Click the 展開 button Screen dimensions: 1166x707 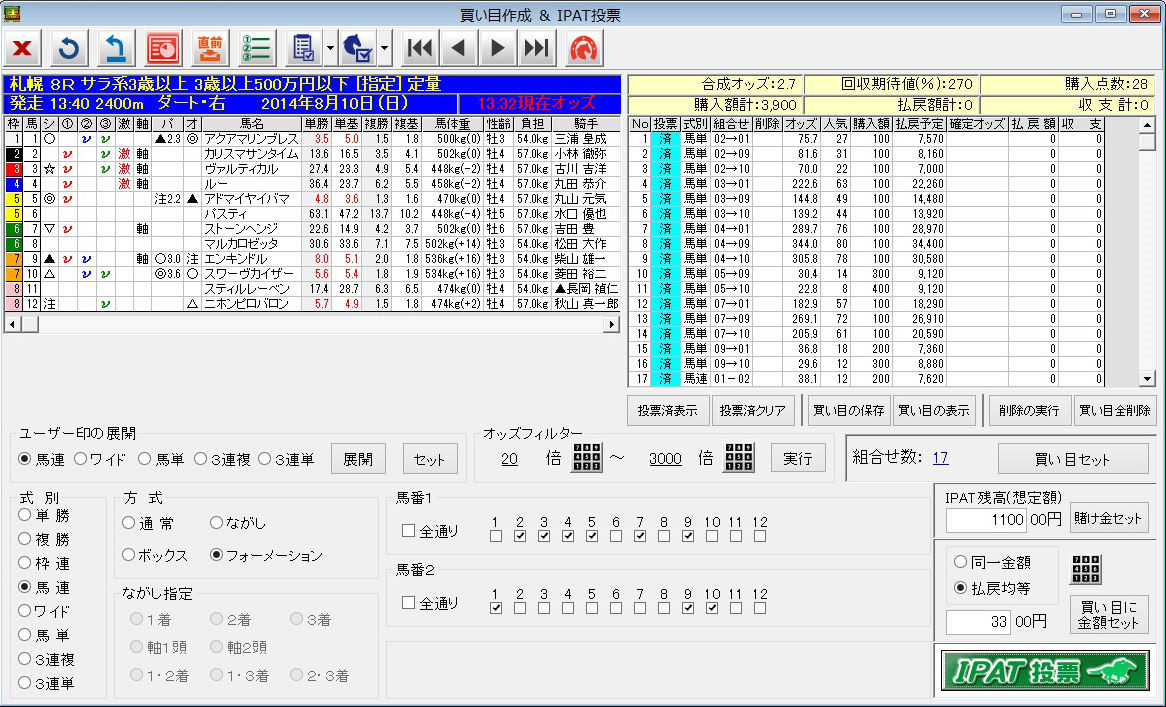pyautogui.click(x=358, y=459)
